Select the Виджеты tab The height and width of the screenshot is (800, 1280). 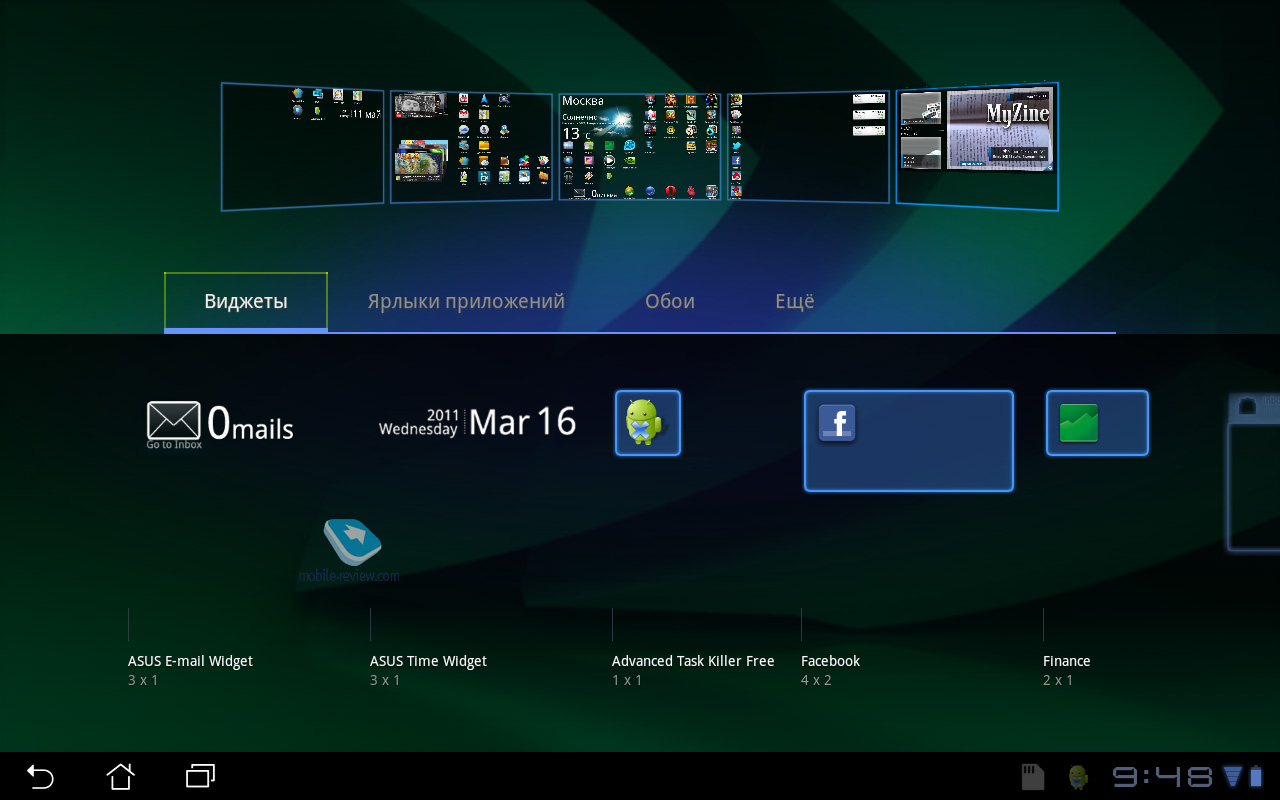(x=246, y=301)
